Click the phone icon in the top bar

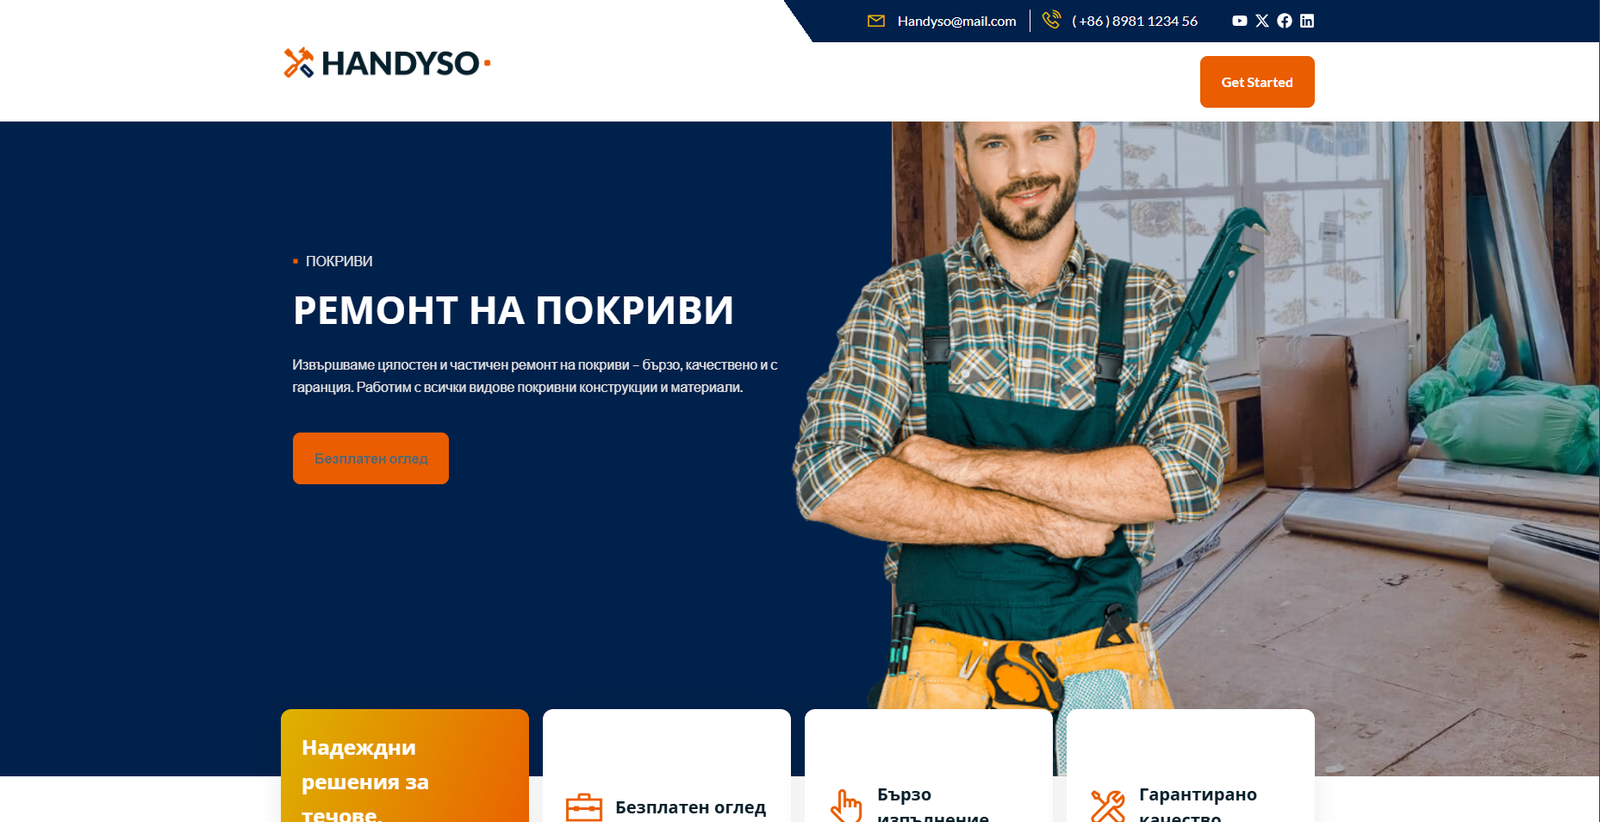pyautogui.click(x=1051, y=20)
